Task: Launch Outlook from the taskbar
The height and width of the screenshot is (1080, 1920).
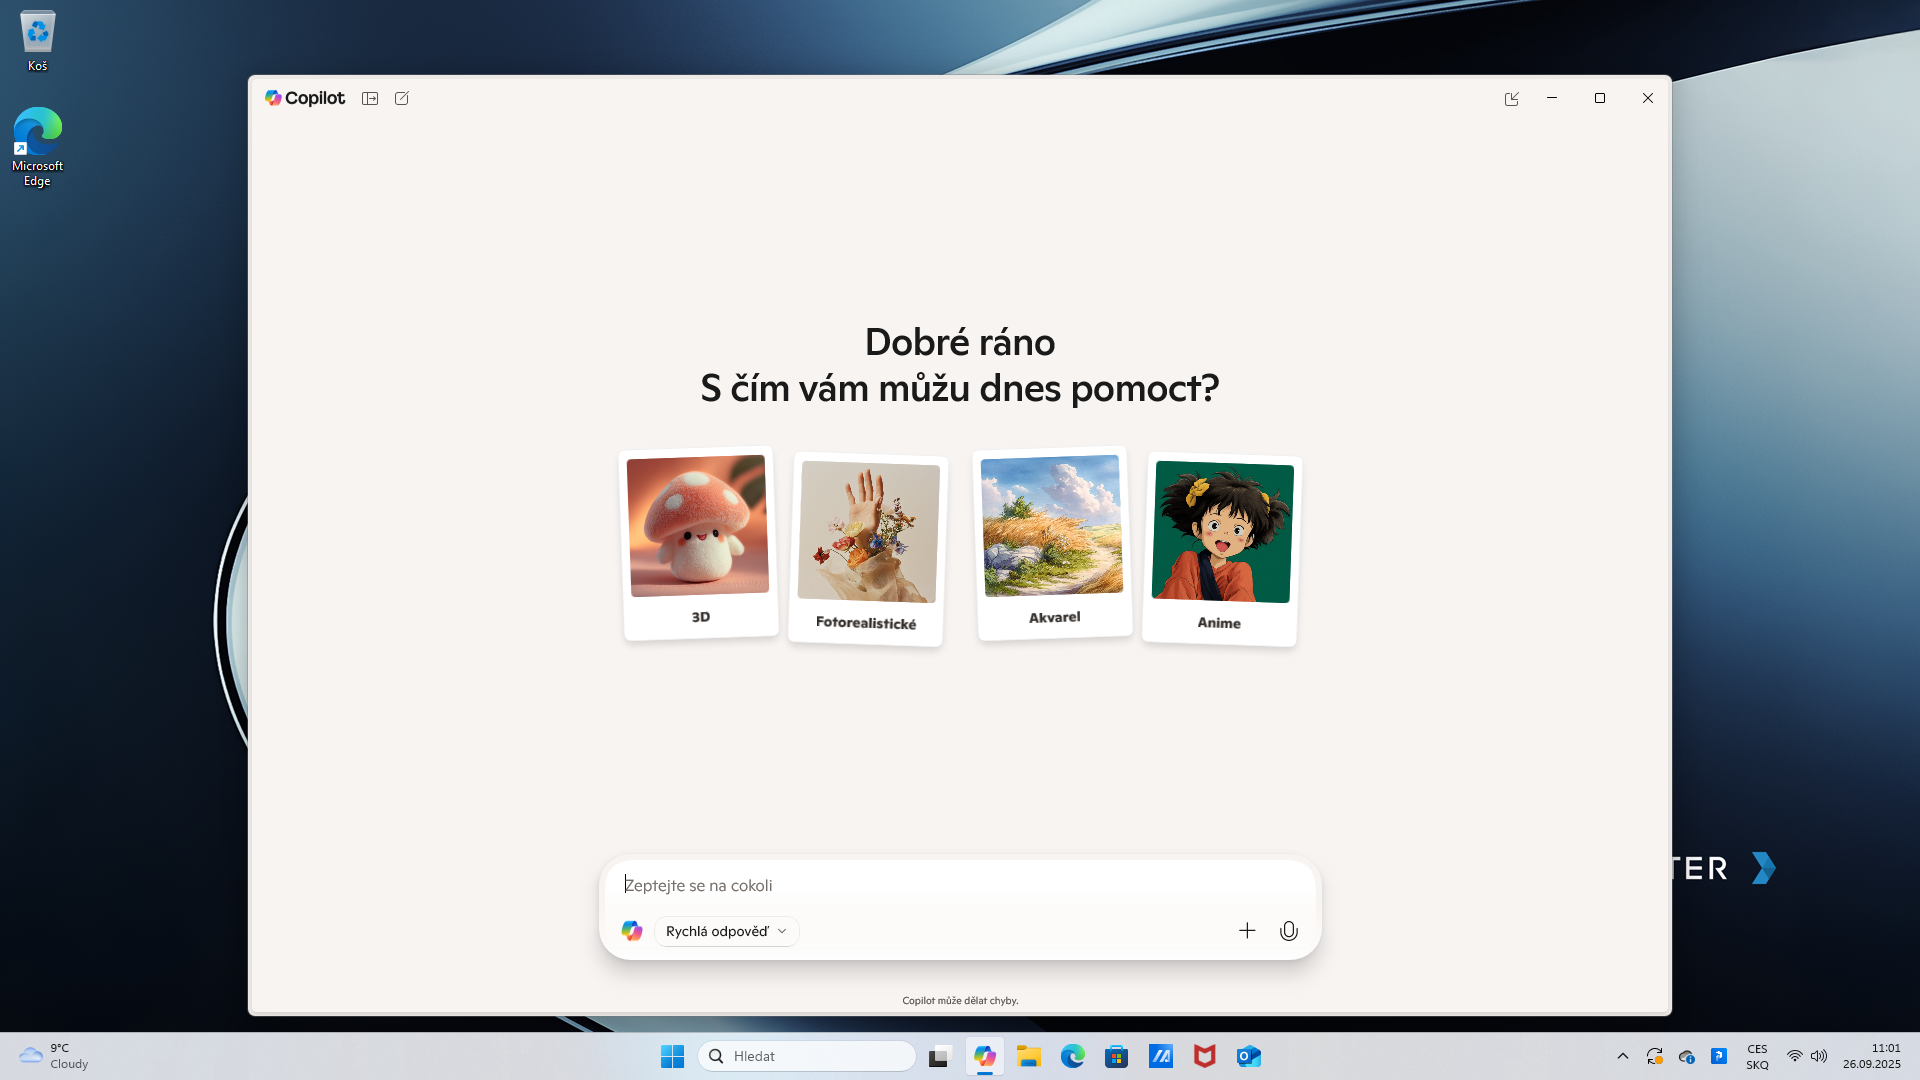Action: coord(1249,1056)
